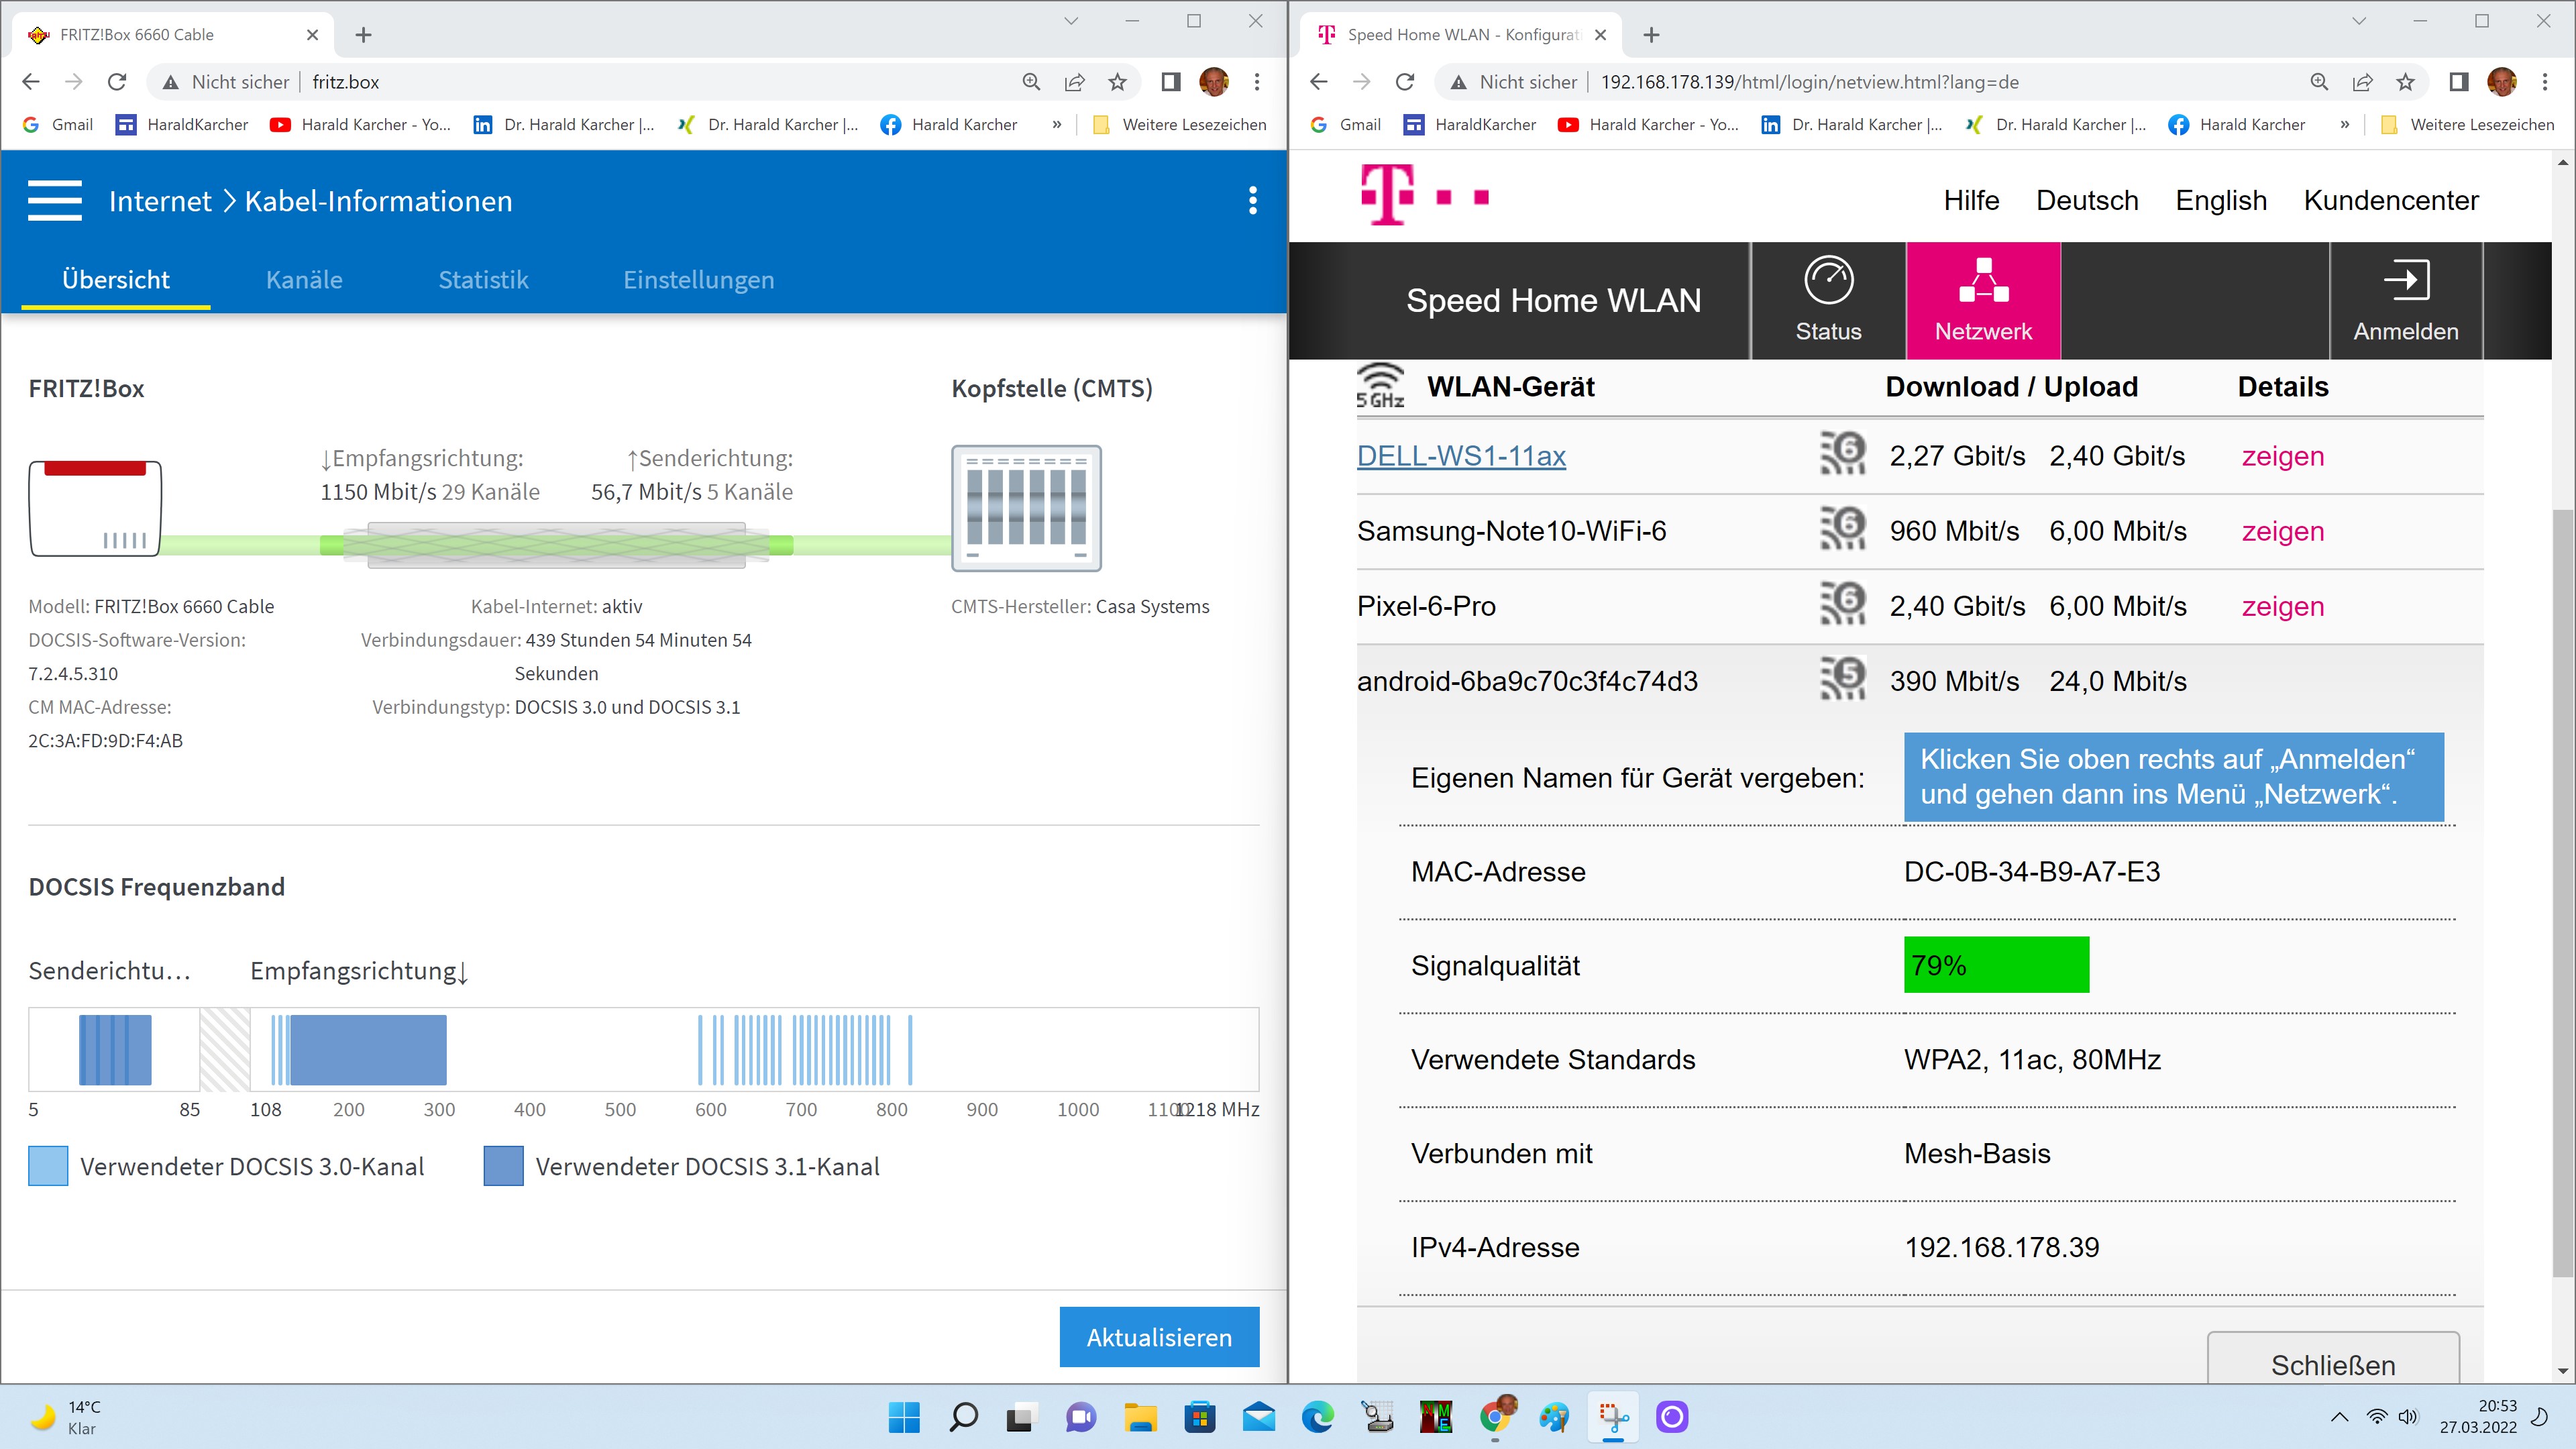The image size is (2576, 1449).
Task: Open tab search dropdown in right browser
Action: [2358, 21]
